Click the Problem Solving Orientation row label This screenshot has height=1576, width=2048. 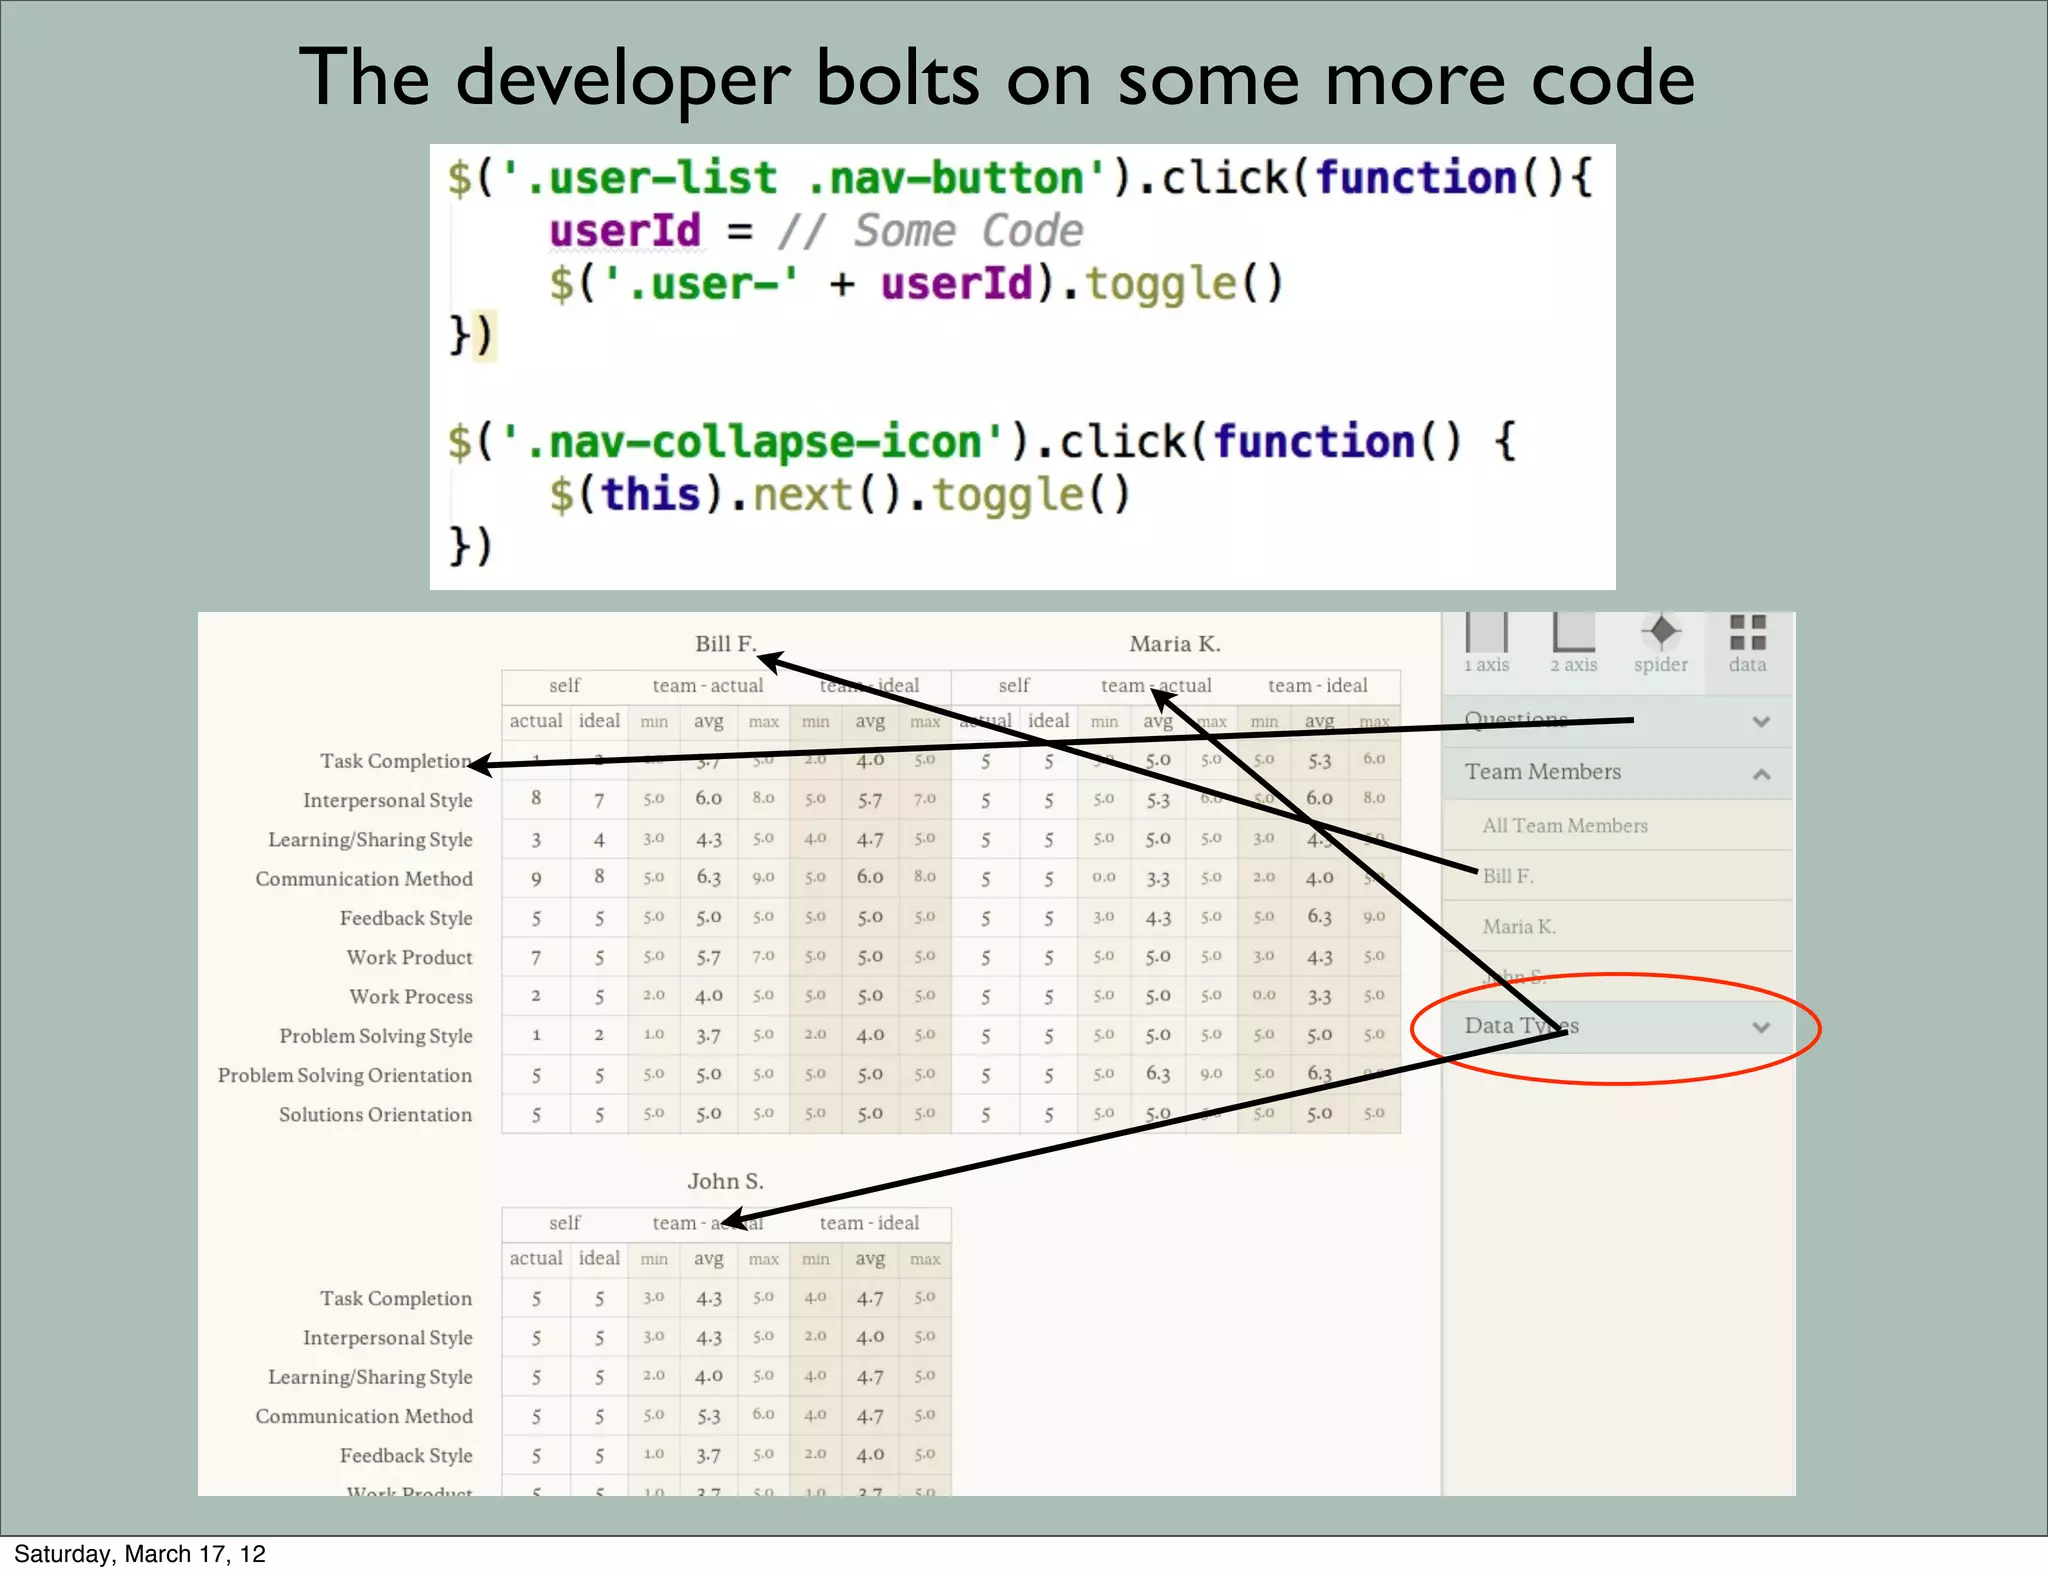(345, 1075)
